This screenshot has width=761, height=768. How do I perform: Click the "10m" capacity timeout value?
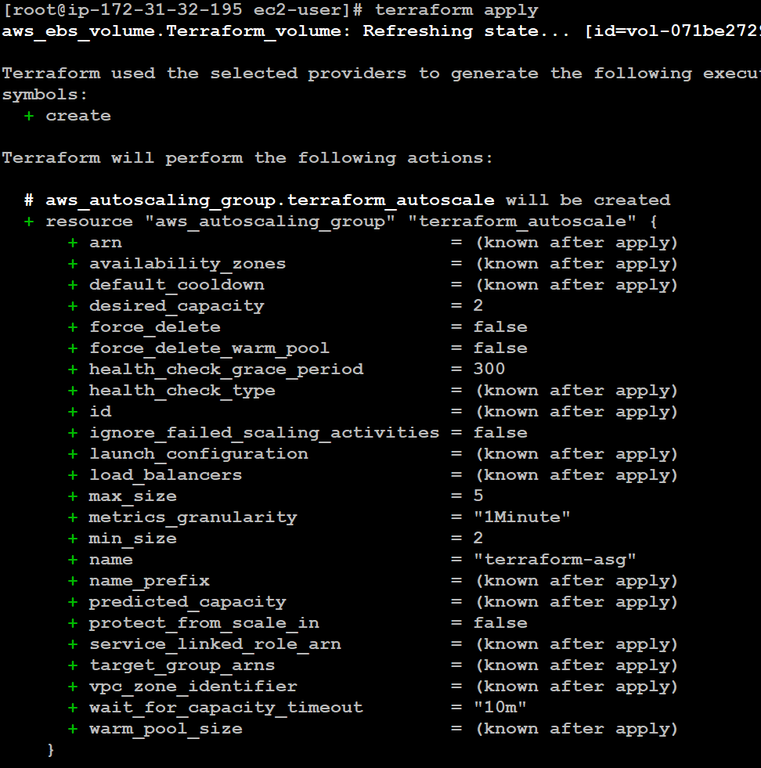[500, 707]
